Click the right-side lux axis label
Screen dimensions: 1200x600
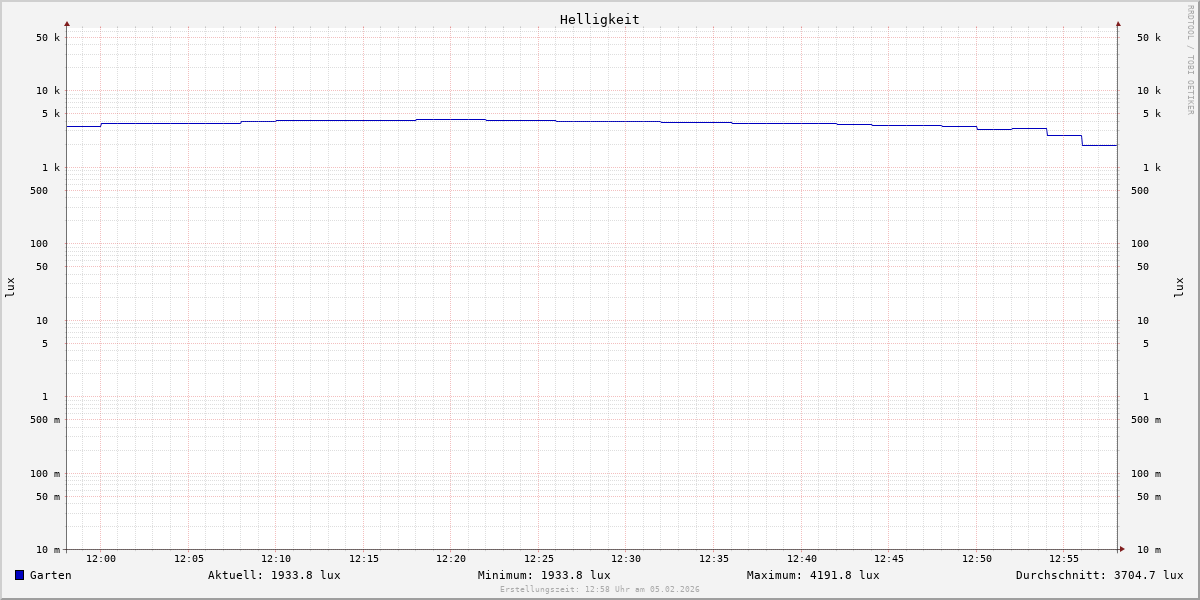[1179, 287]
